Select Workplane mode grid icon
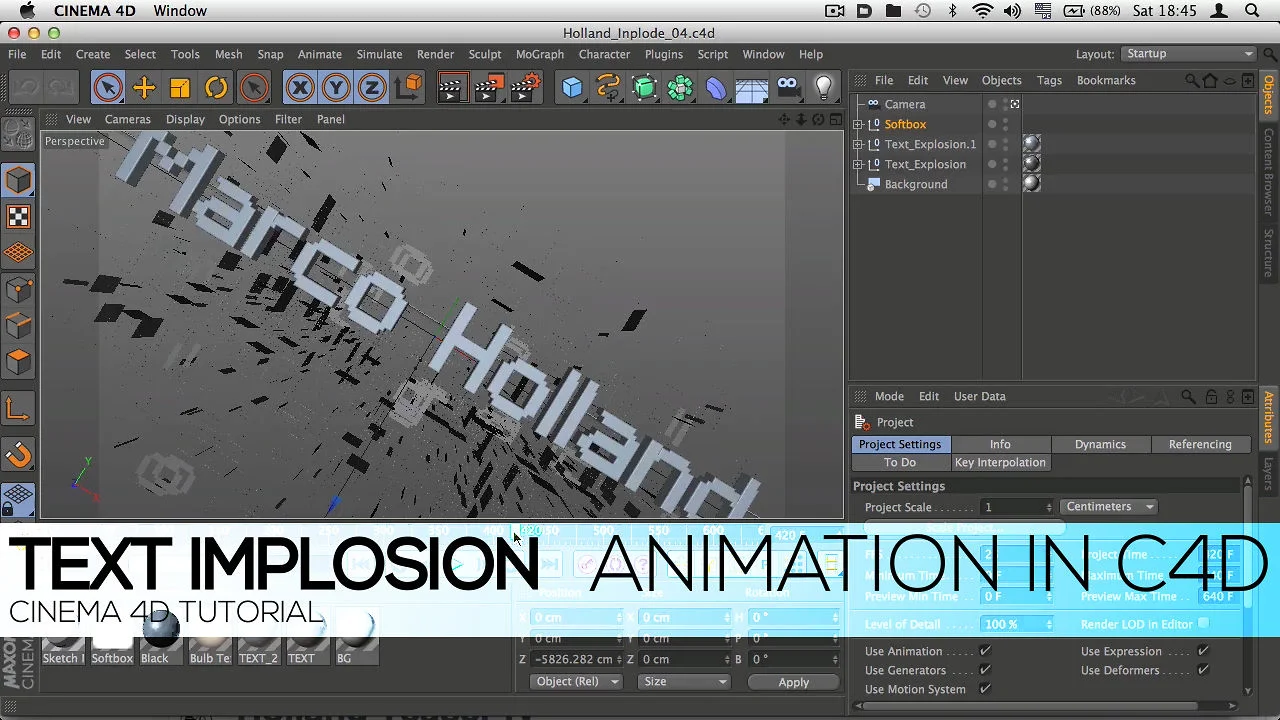 (18, 252)
